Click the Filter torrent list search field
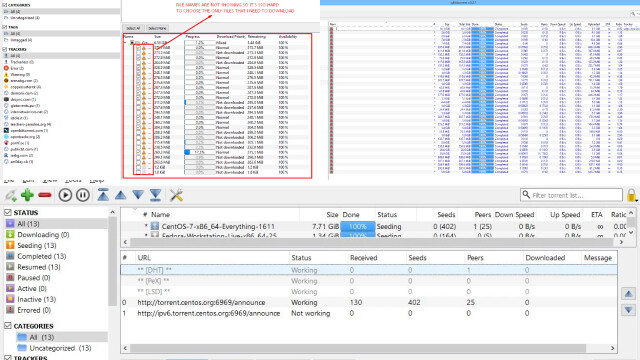Viewport: 640px width, 360px height. pyautogui.click(x=571, y=195)
